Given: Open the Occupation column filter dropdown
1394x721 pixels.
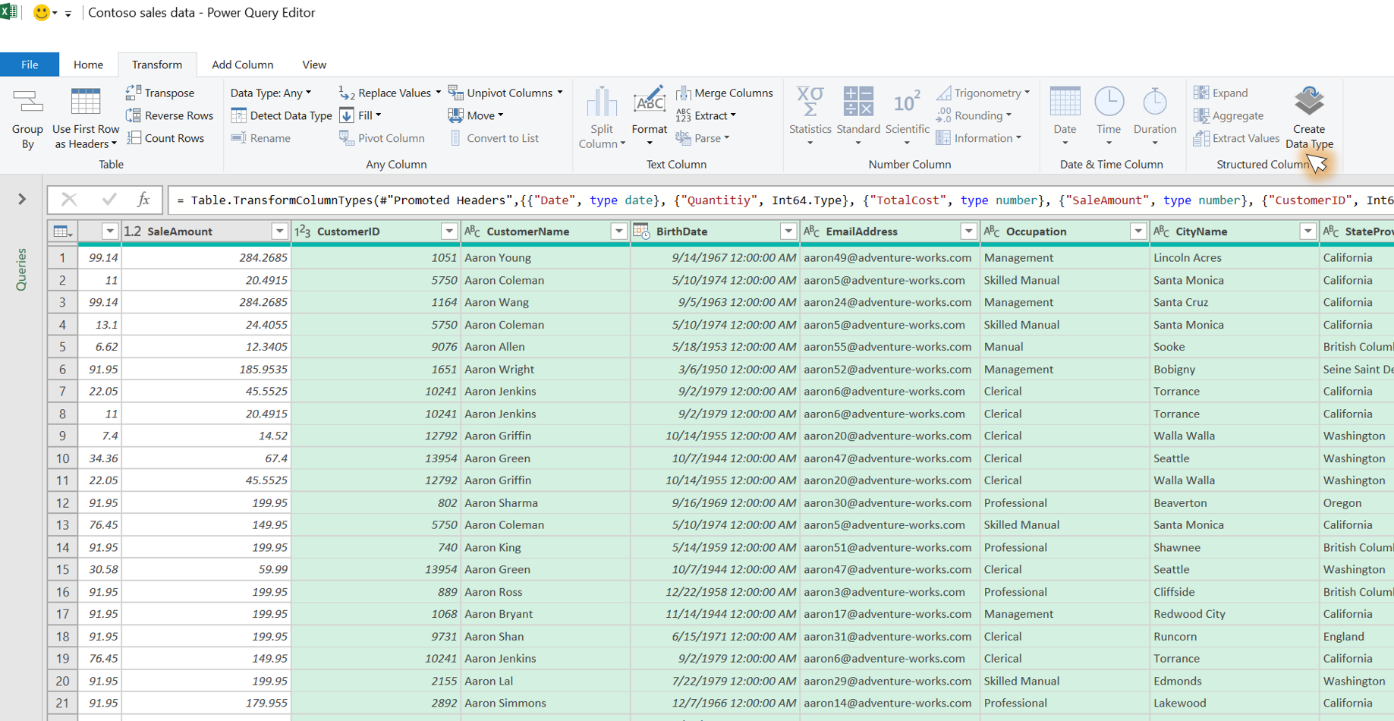Looking at the screenshot, I should coord(1138,232).
